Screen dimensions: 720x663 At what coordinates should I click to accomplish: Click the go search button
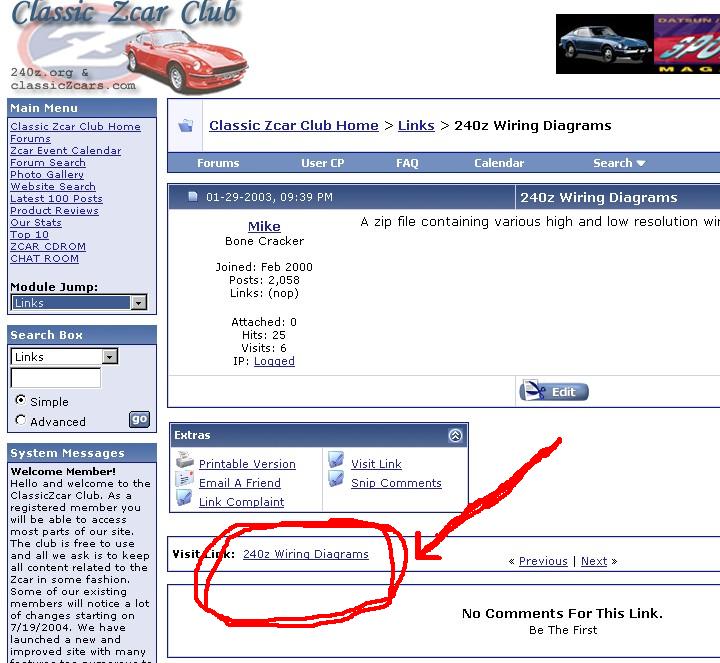click(x=140, y=419)
